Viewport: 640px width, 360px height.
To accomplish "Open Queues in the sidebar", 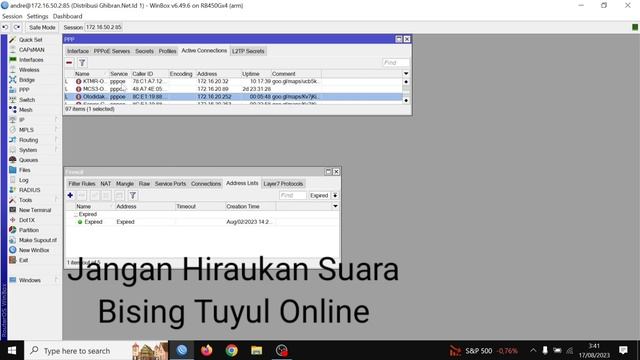I will tap(28, 160).
